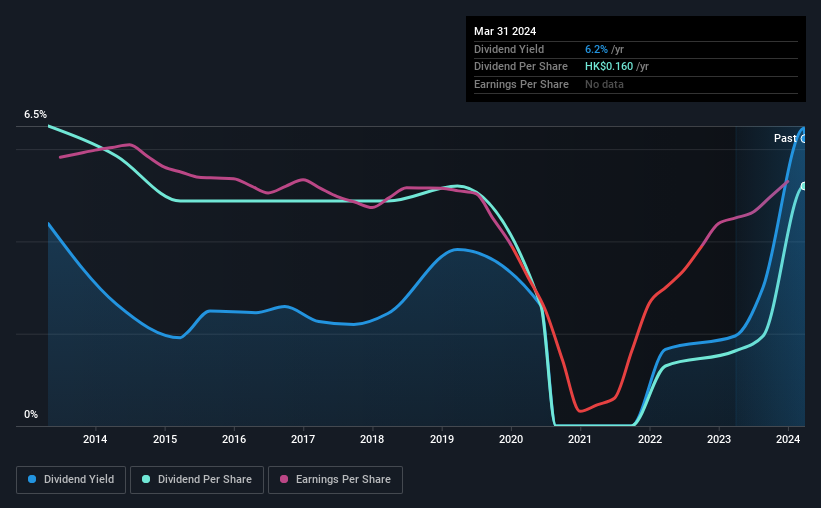This screenshot has height=508, width=821.
Task: Click the teal Dividend Per Share legend dot
Action: click(146, 479)
